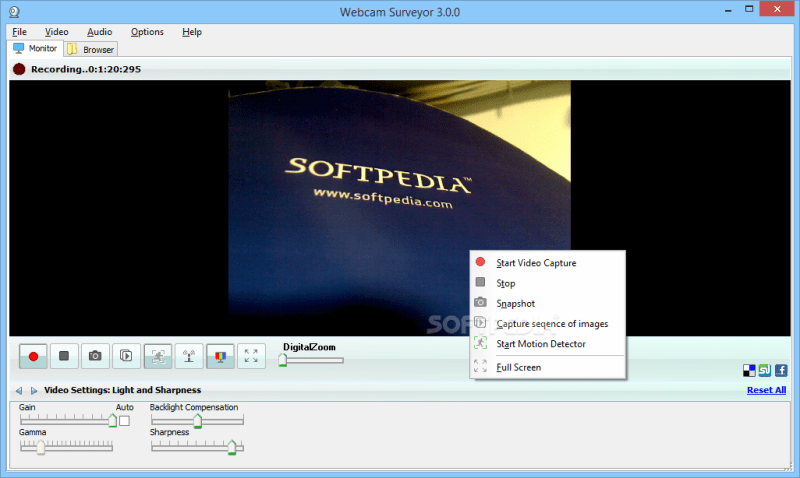Click the capture image sequence toolbar button

[x=126, y=356]
